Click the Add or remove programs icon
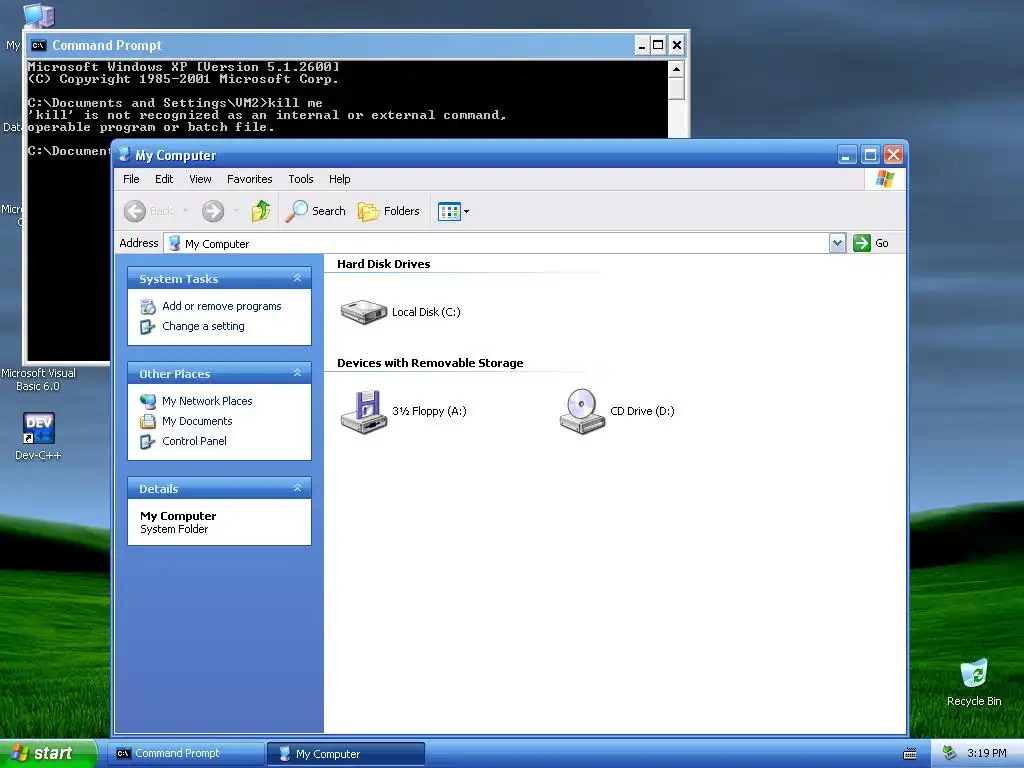 (x=148, y=306)
